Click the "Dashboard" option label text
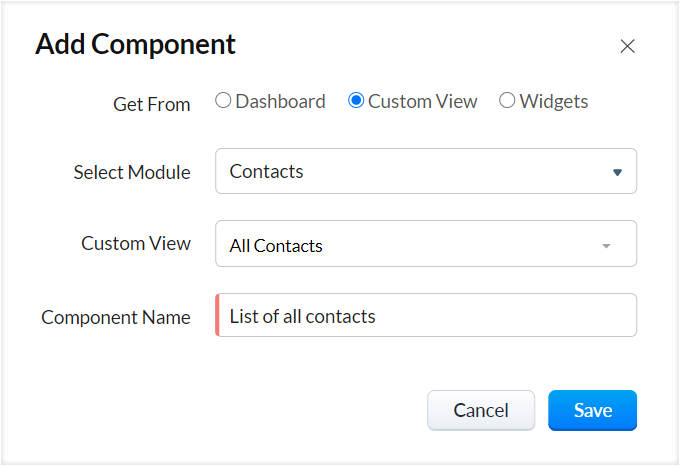680x466 pixels. pos(280,101)
